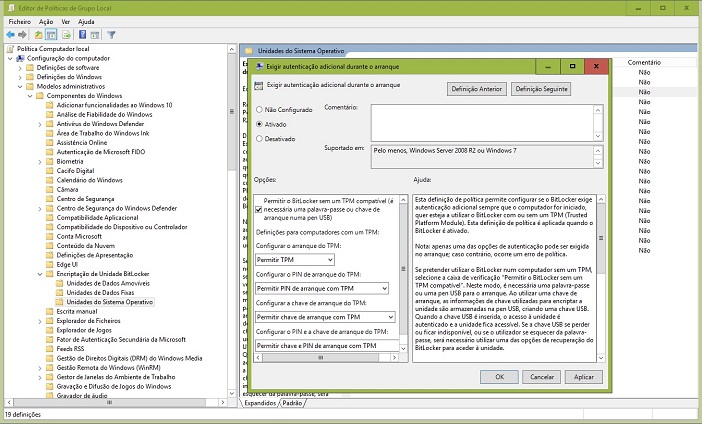Image resolution: width=702 pixels, height=424 pixels.
Task: Click the Cancelar button
Action: pyautogui.click(x=542, y=377)
